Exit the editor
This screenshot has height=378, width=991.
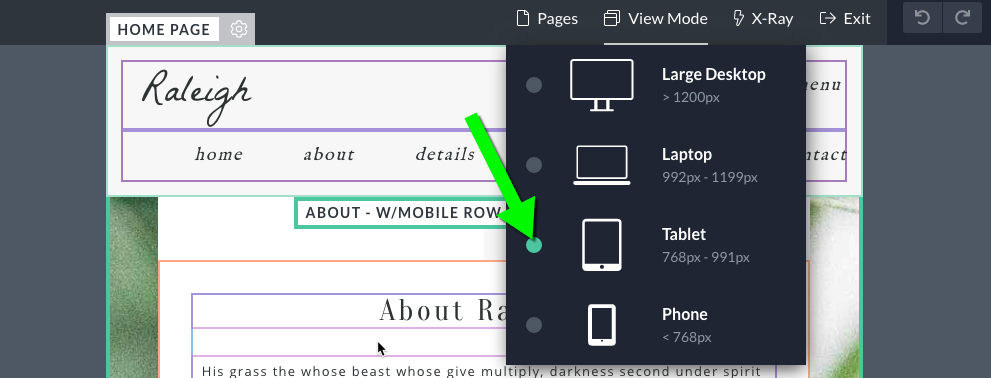[845, 18]
